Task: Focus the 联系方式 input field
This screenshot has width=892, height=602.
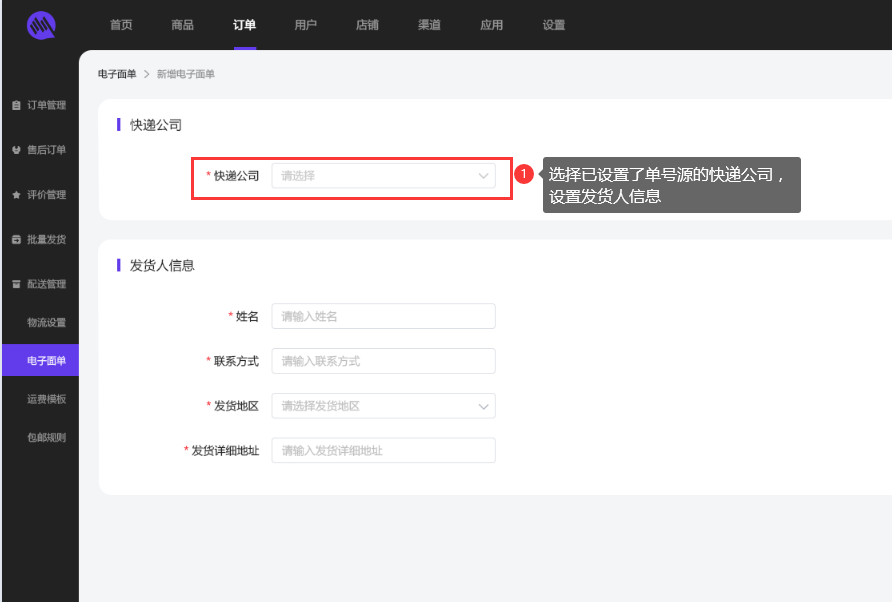Action: [383, 361]
